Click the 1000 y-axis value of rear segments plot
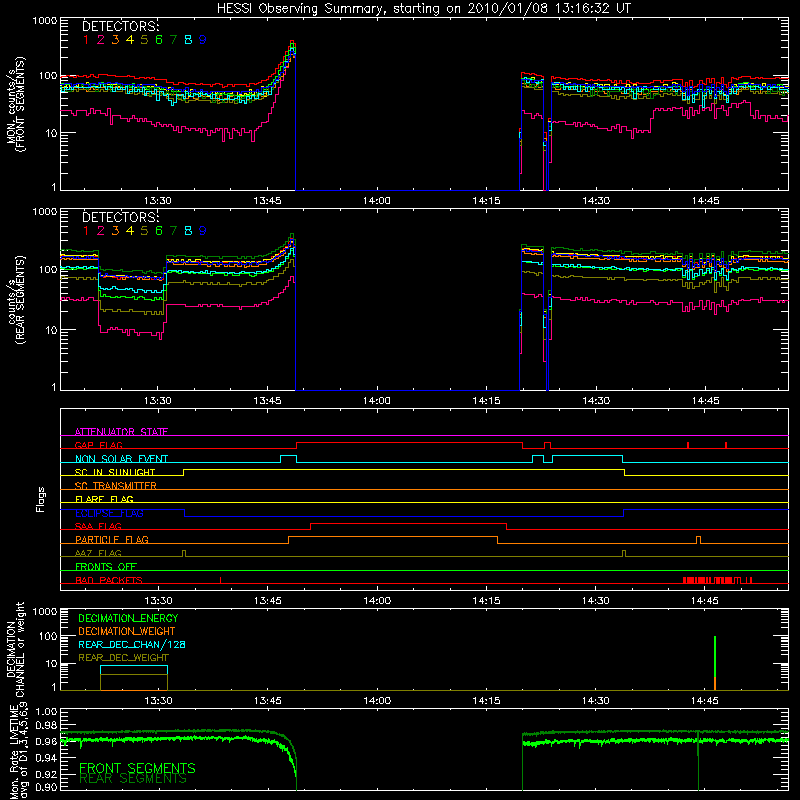Image resolution: width=800 pixels, height=800 pixels. coord(44,212)
